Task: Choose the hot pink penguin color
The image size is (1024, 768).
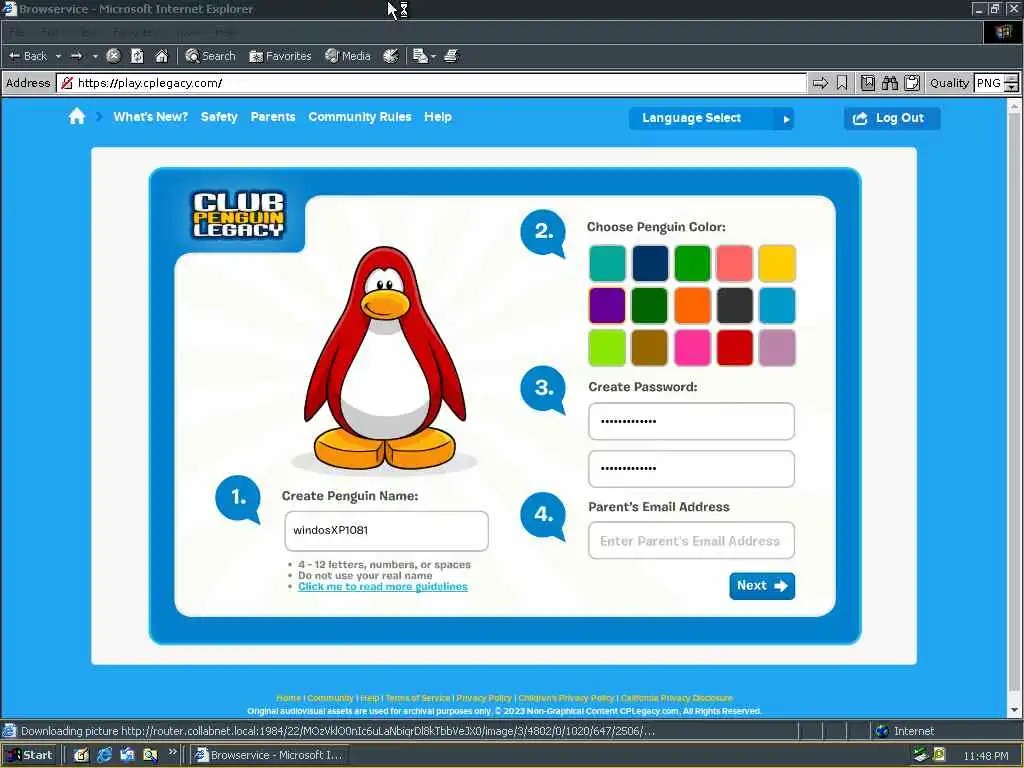Action: coord(692,347)
